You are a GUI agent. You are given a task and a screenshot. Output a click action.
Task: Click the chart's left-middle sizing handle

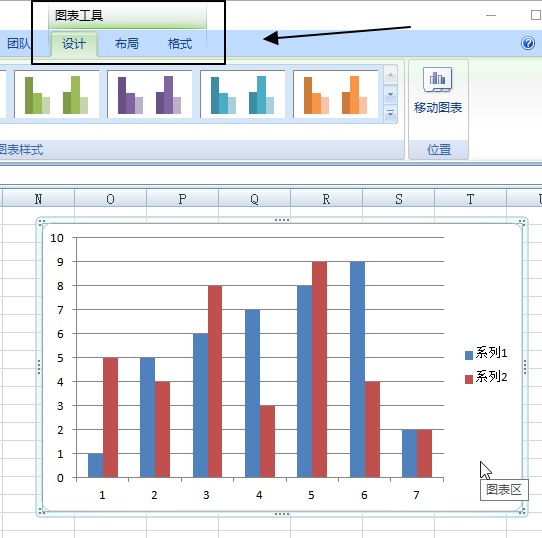point(39,367)
